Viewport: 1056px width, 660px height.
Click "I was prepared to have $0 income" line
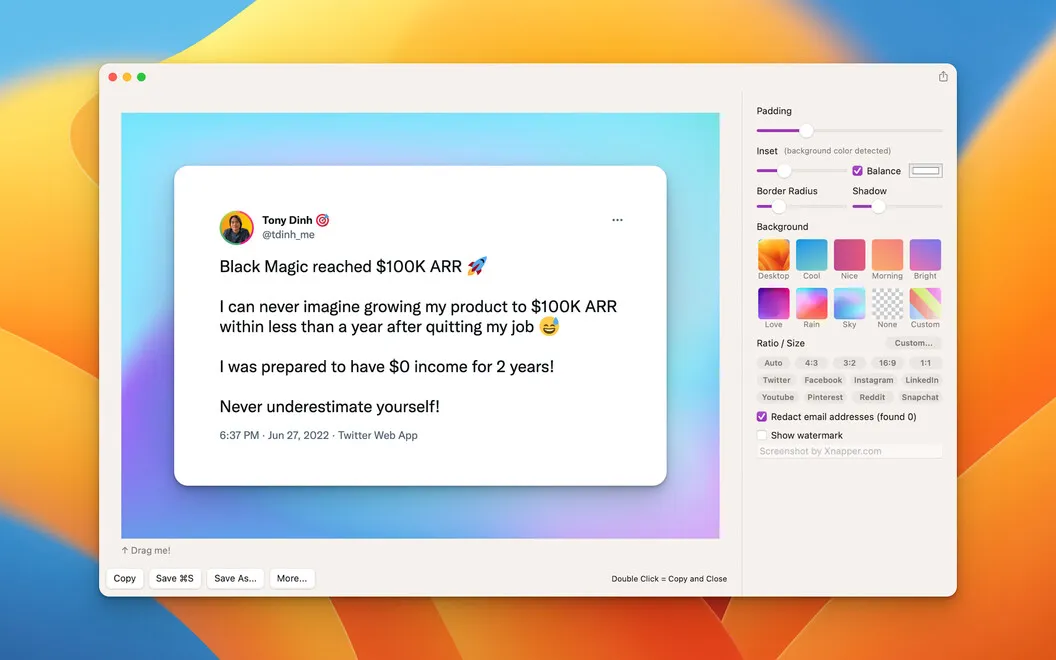[x=387, y=367]
